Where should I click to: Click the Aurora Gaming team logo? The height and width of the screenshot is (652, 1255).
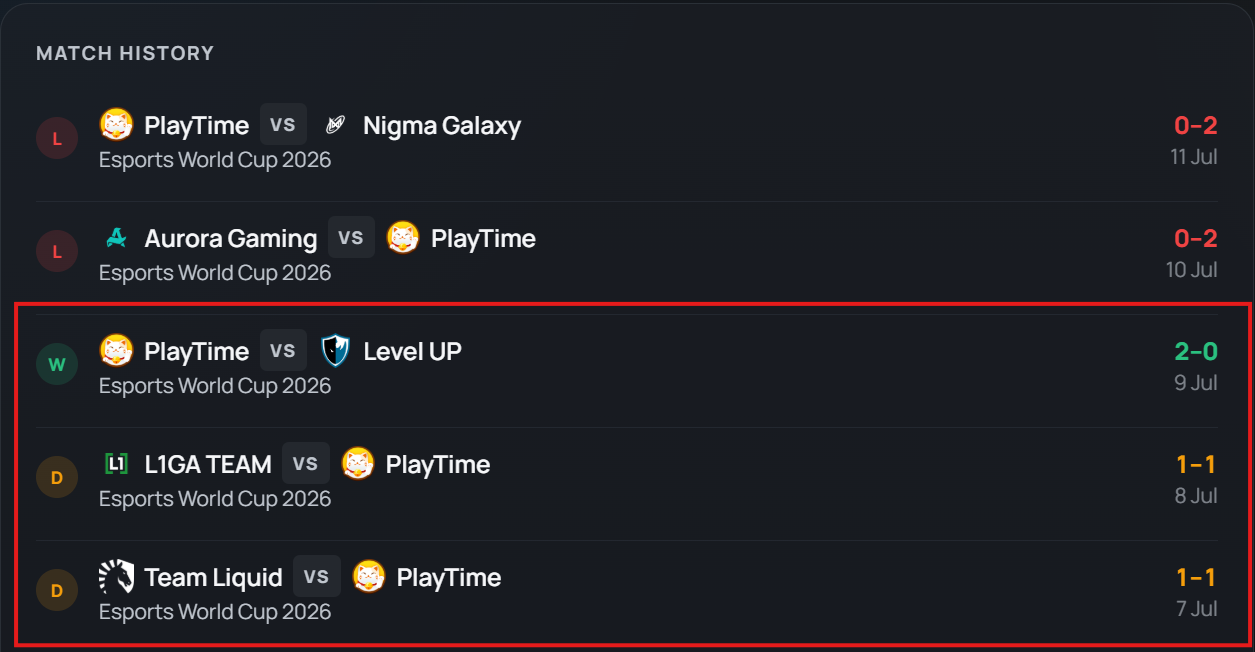[116, 238]
